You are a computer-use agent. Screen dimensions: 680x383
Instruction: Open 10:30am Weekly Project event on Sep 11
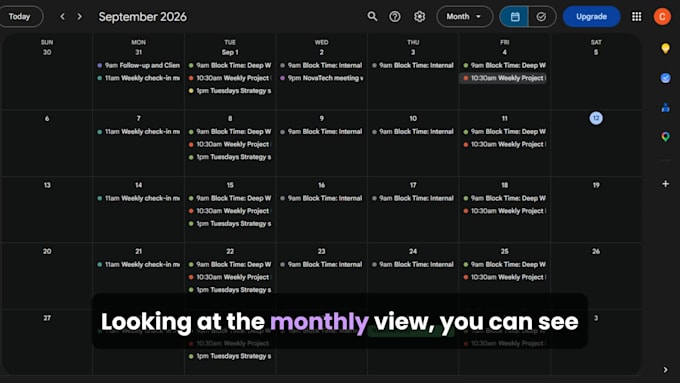tap(504, 144)
